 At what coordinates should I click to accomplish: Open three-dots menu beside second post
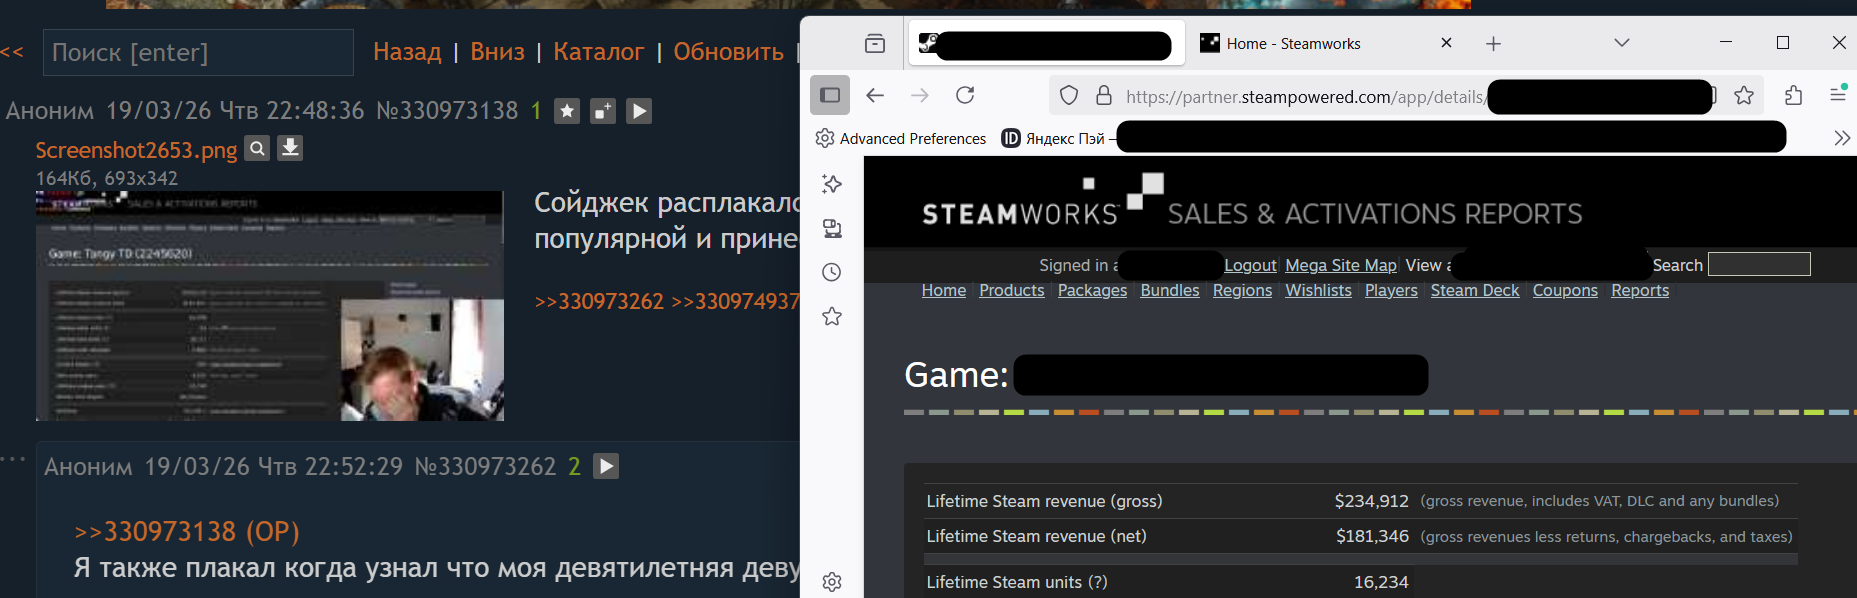(x=12, y=459)
